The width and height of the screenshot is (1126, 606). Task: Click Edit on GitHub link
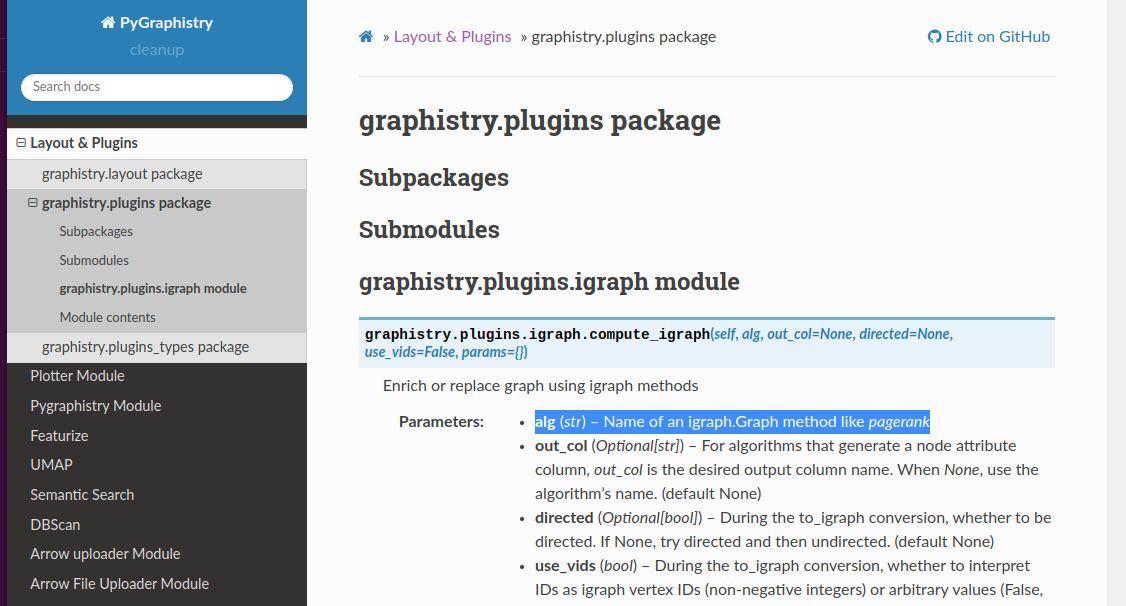(x=989, y=37)
